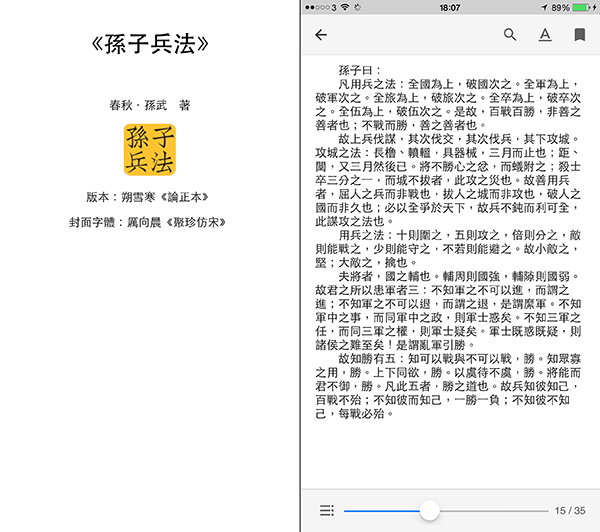Click the 18:07 clock in the status bar
The height and width of the screenshot is (532, 600).
click(450, 8)
